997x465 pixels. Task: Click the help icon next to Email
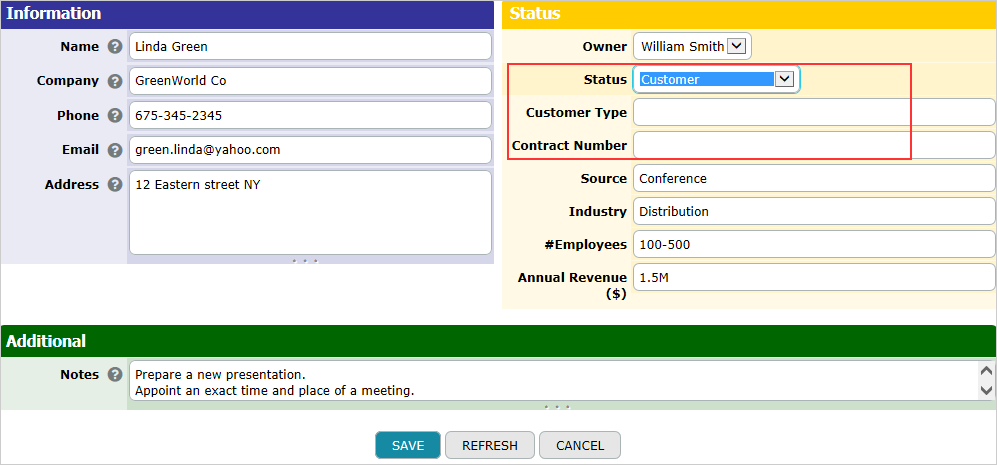click(x=114, y=150)
